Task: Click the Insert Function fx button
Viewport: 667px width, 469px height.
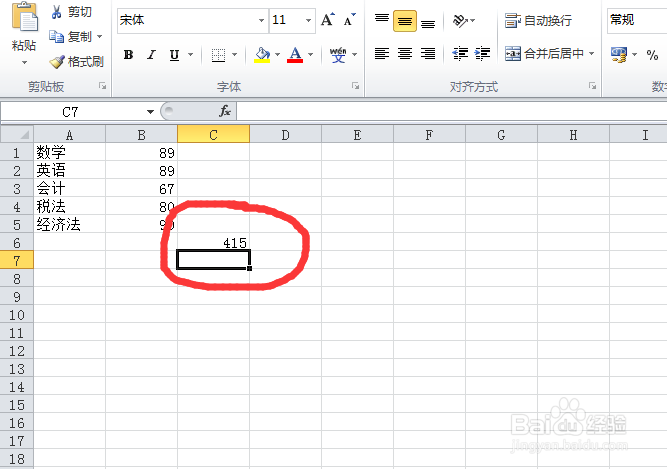Action: (225, 112)
